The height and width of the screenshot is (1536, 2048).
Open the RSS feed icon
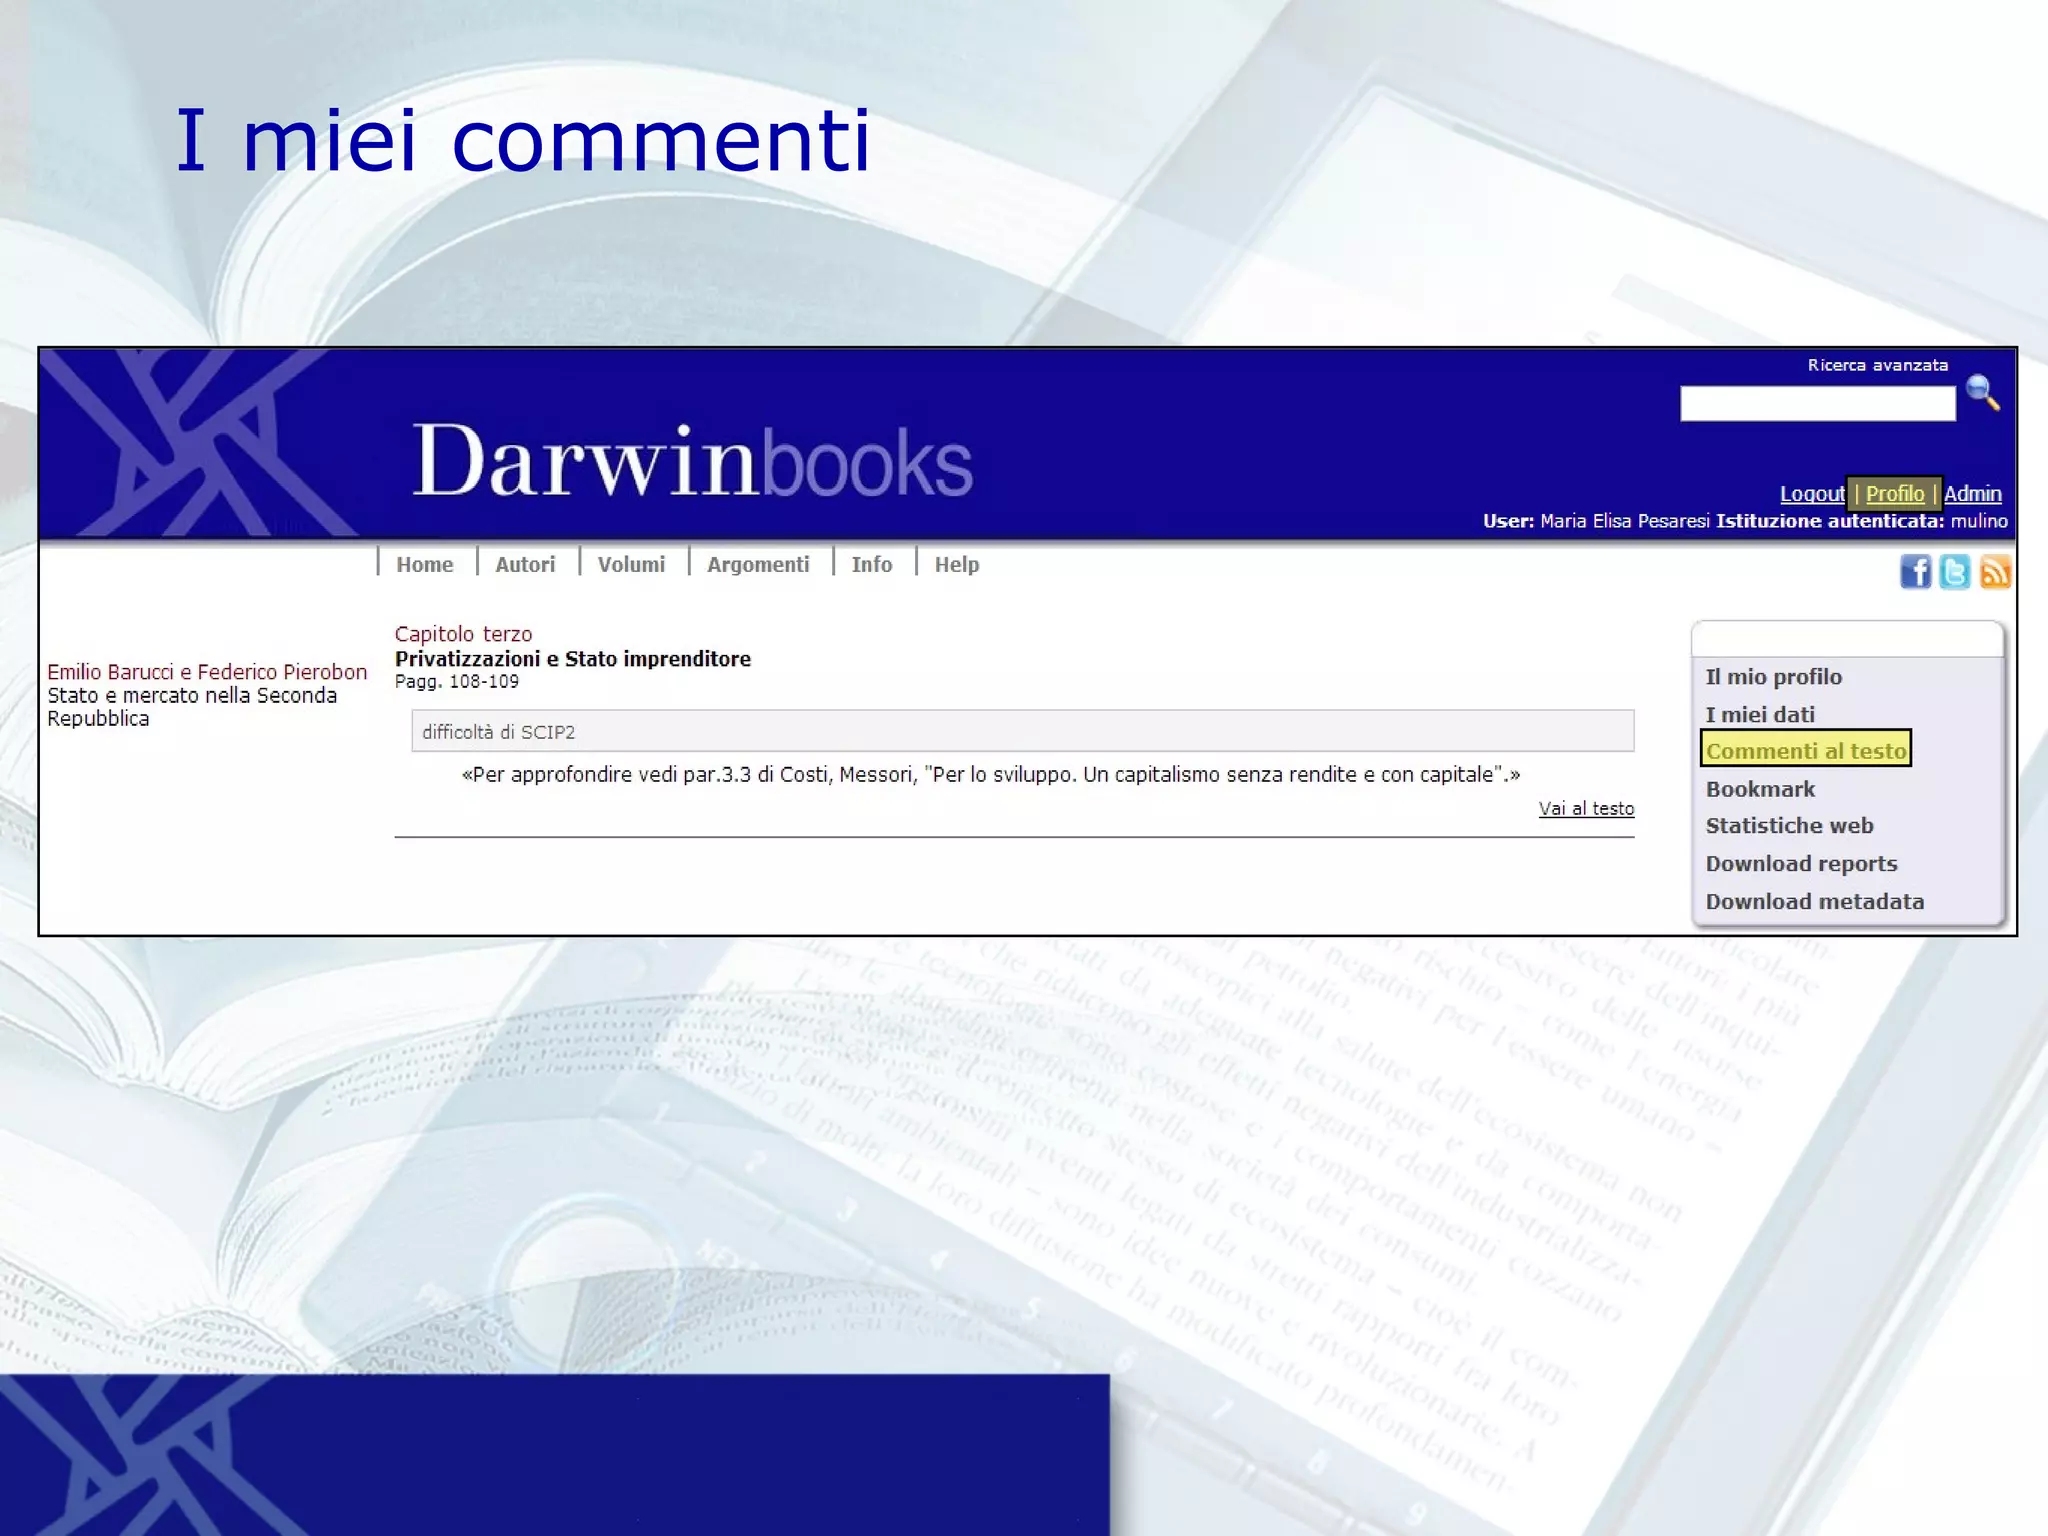pyautogui.click(x=1995, y=572)
